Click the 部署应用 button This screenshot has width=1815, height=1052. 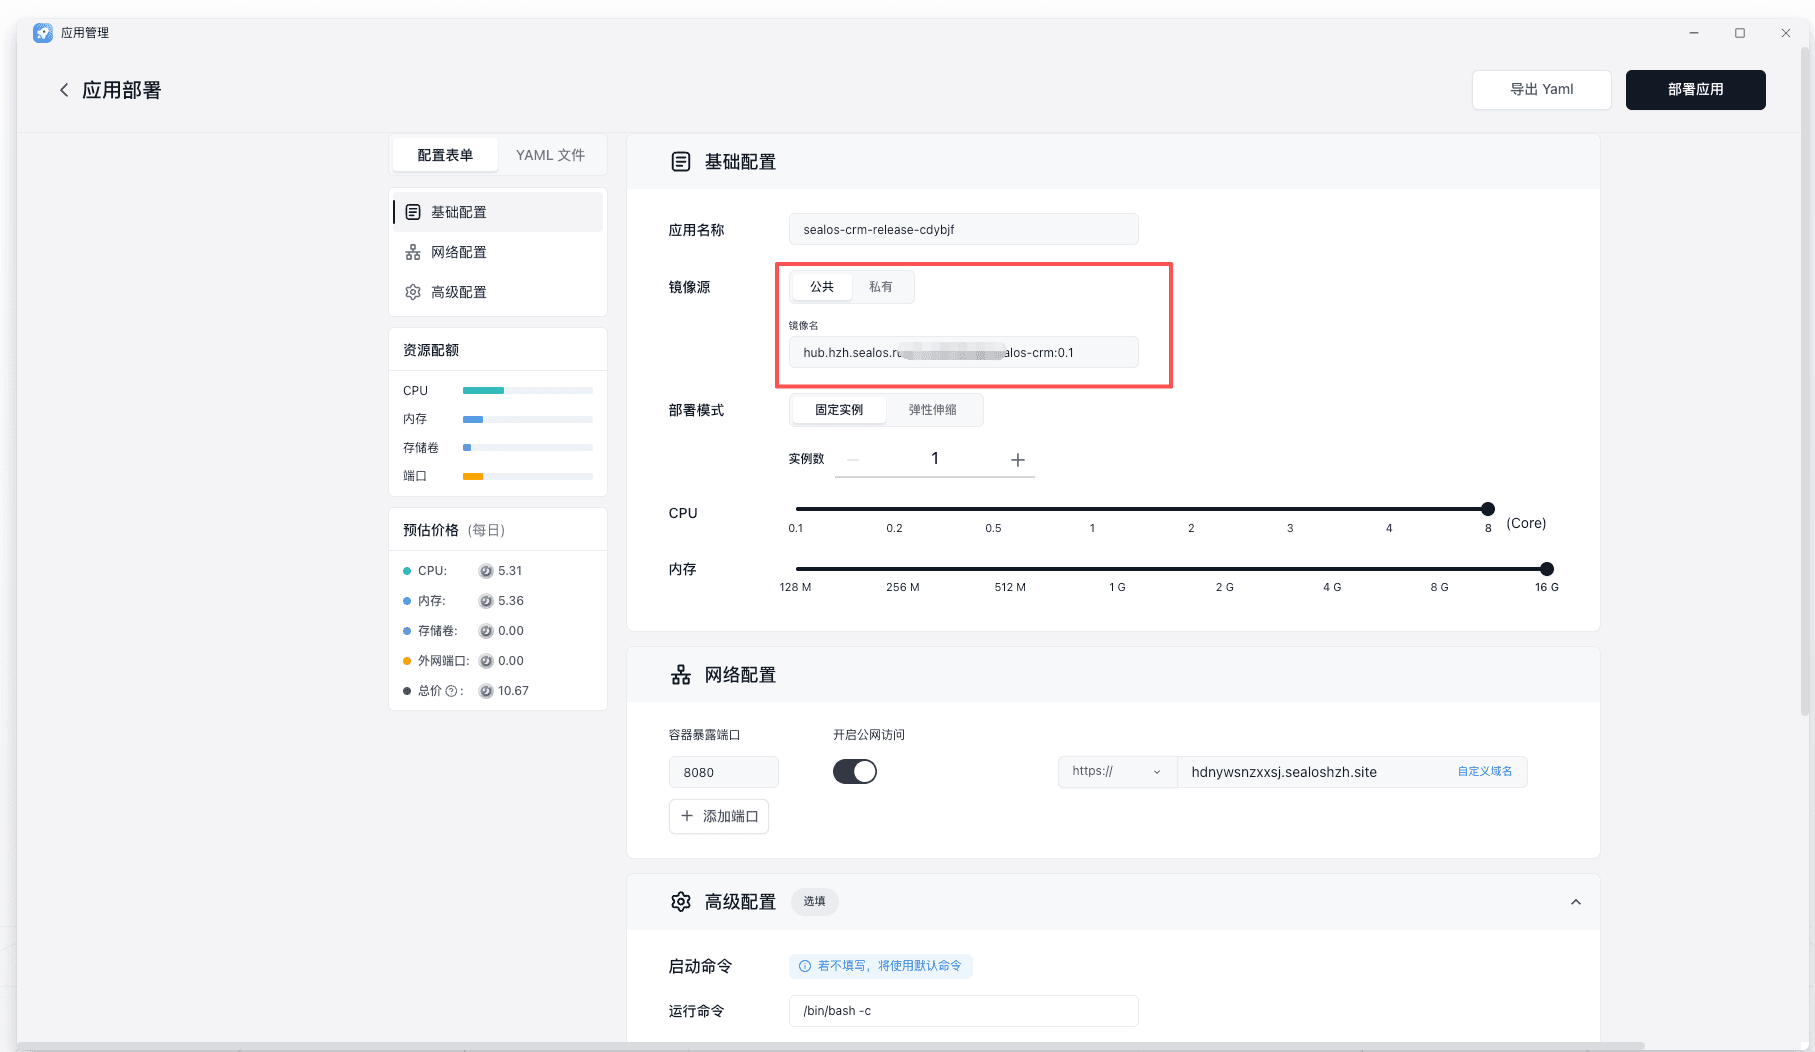1695,89
